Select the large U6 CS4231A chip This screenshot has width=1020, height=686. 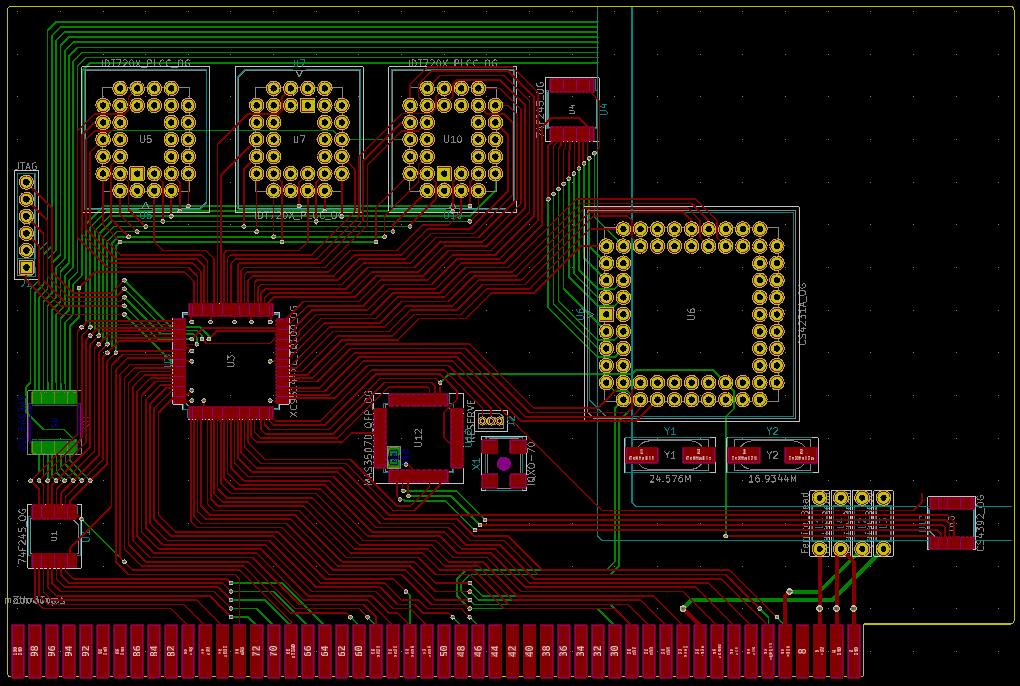(x=690, y=313)
